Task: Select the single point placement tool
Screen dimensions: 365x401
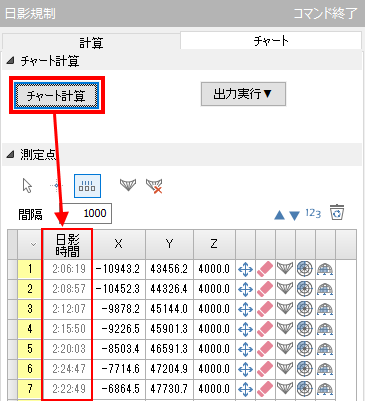Action: click(56, 185)
